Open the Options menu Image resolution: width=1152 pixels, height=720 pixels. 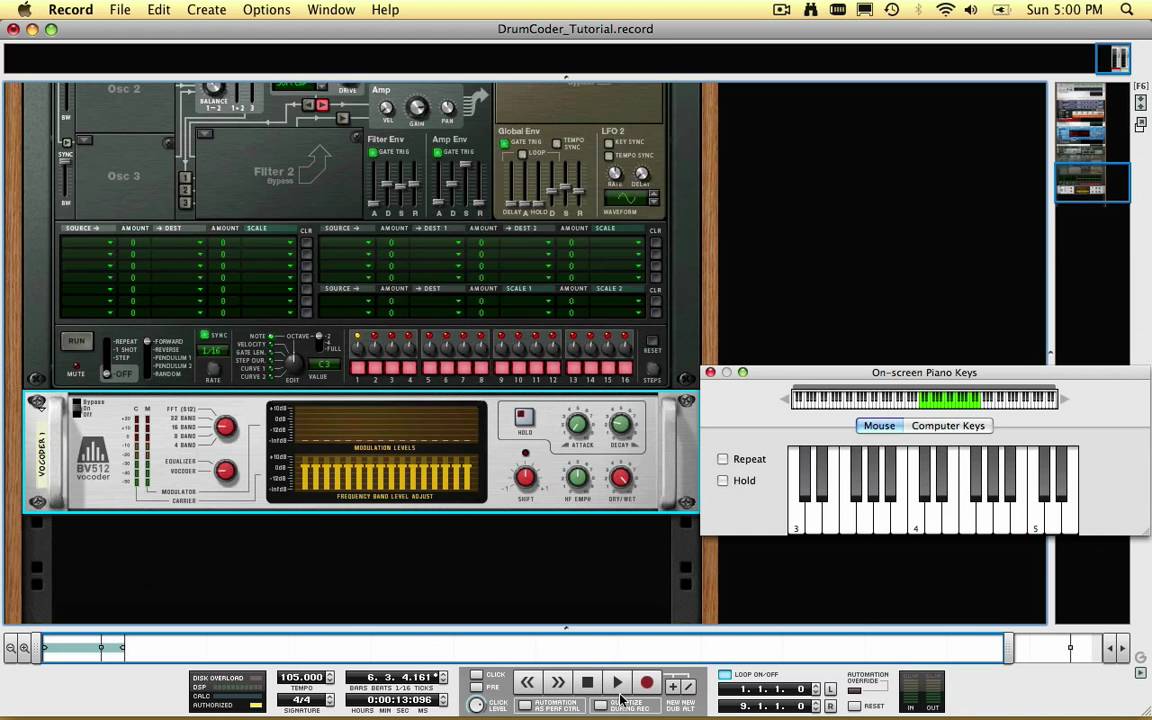pos(266,10)
